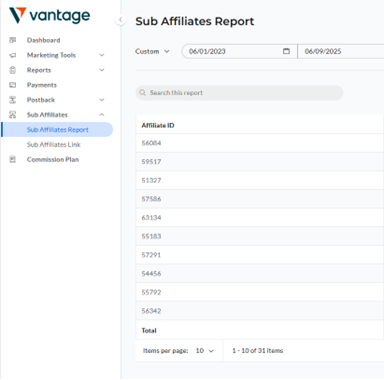Image resolution: width=384 pixels, height=380 pixels.
Task: Click the Dashboard icon in sidebar
Action: click(x=13, y=40)
